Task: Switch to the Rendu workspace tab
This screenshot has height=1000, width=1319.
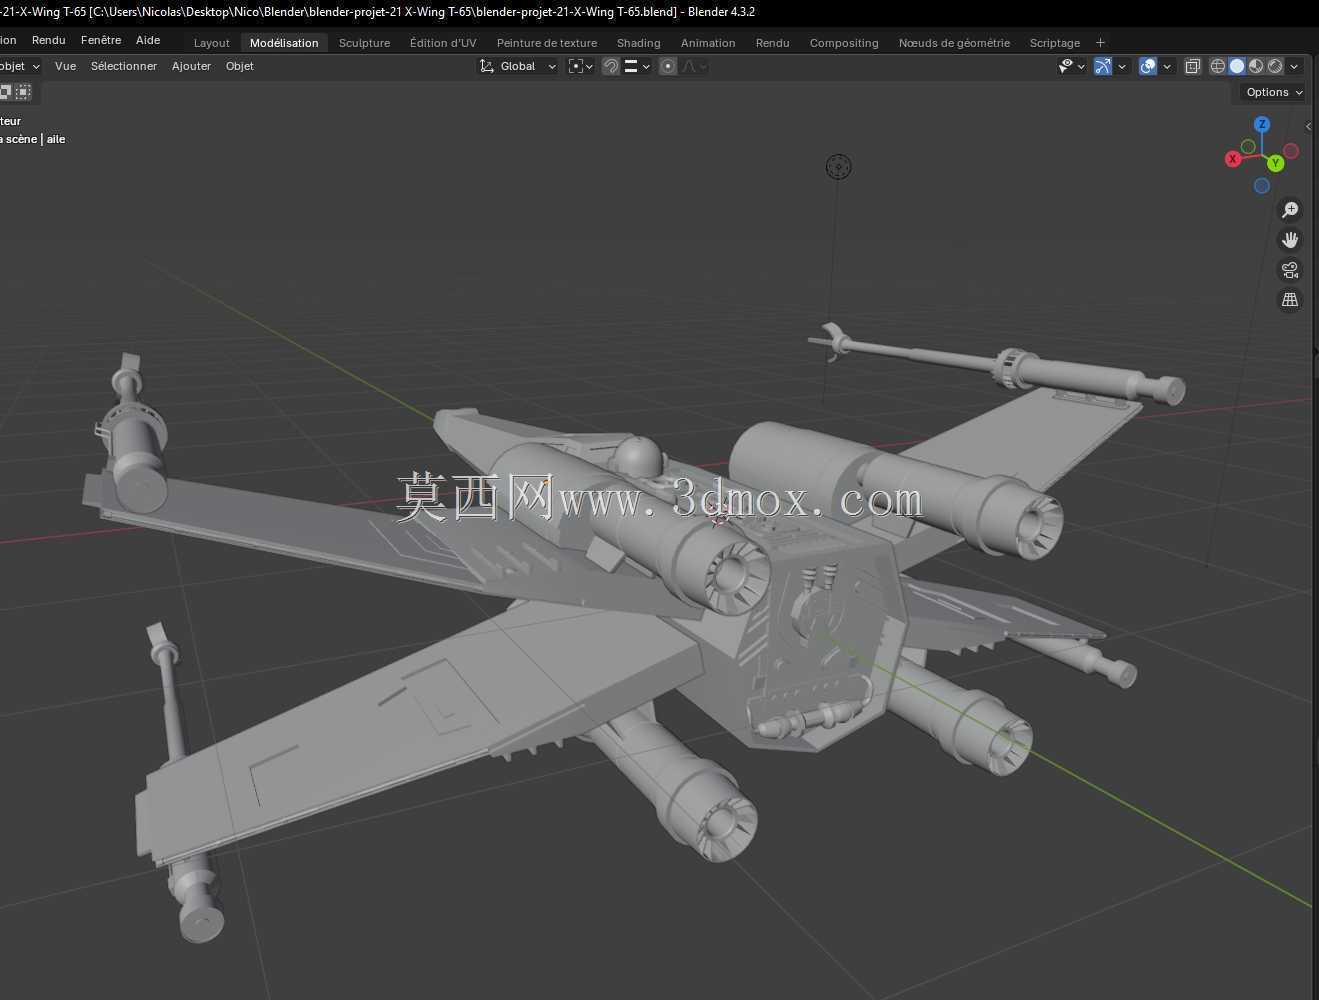Action: click(x=772, y=43)
